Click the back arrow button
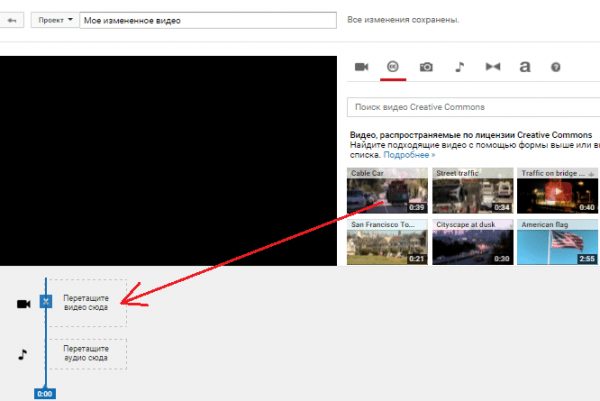The image size is (600, 401). (x=12, y=20)
